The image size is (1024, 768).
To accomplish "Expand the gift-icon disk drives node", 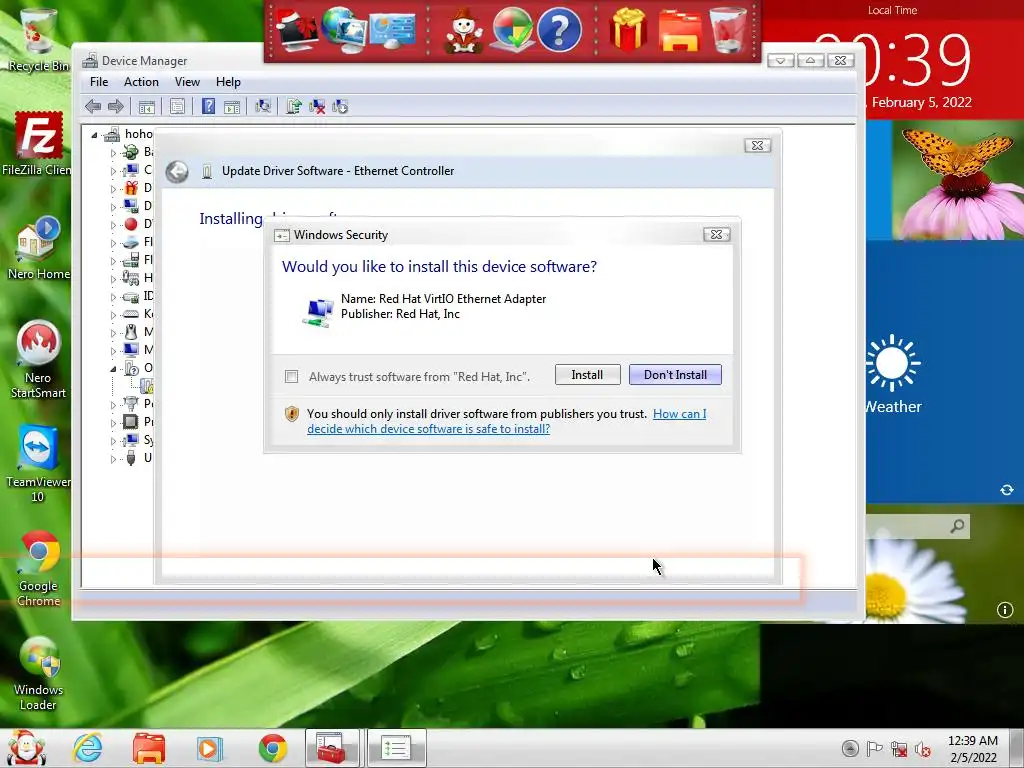I will click(x=113, y=189).
